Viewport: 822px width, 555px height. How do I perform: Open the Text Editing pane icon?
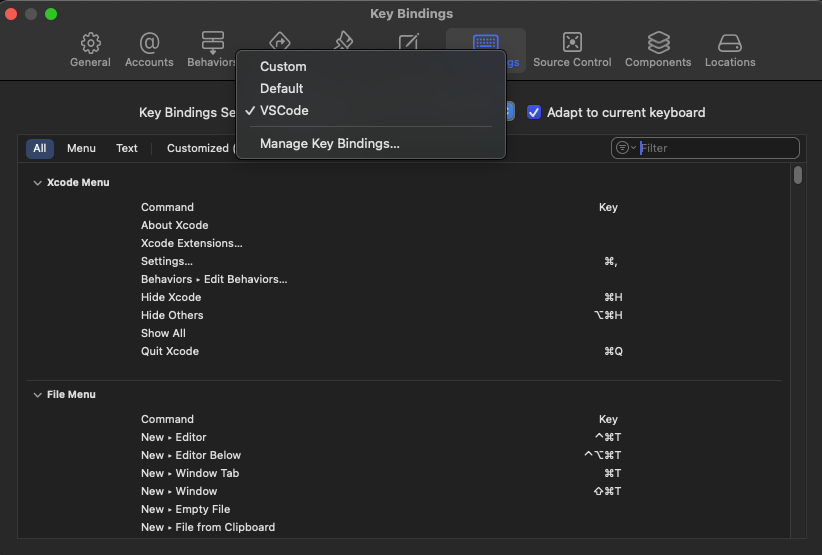(x=408, y=41)
